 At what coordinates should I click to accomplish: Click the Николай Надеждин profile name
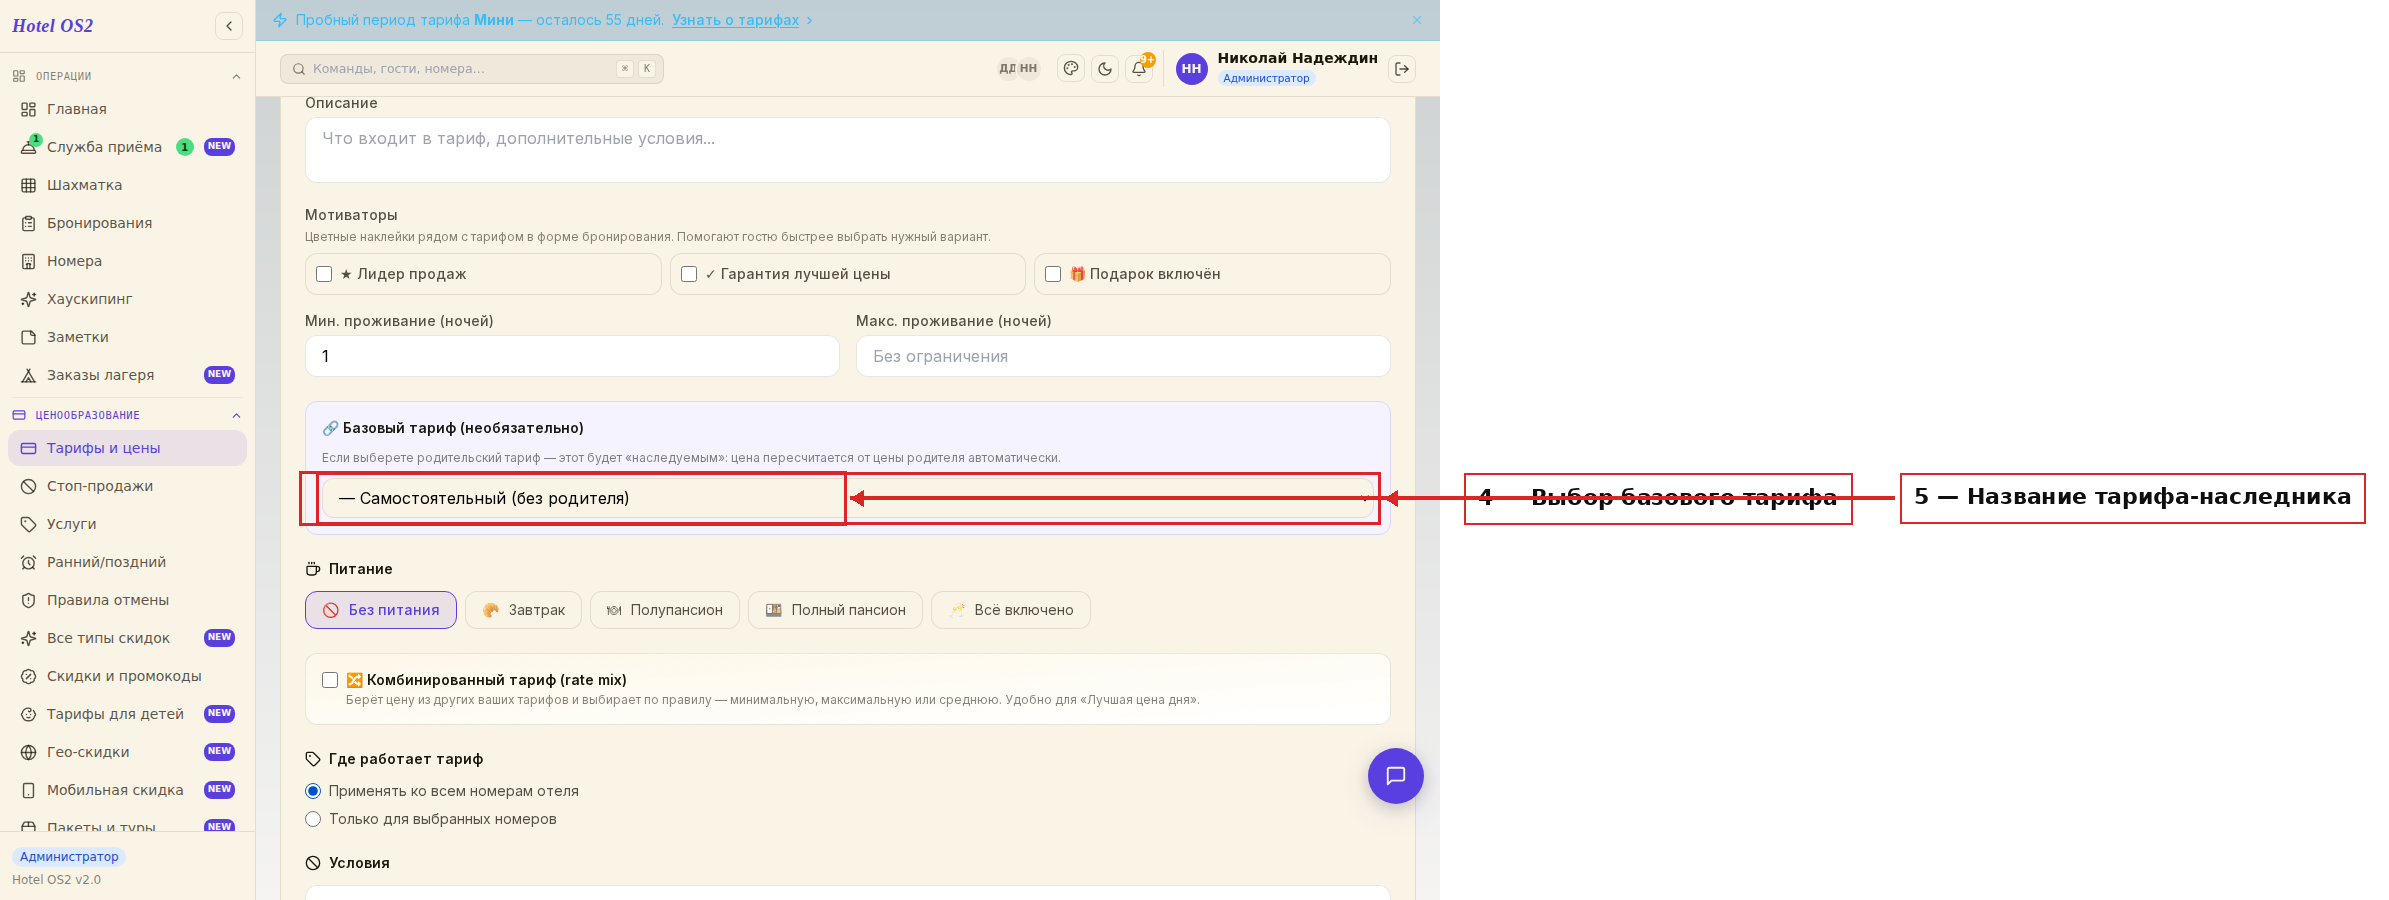tap(1297, 58)
